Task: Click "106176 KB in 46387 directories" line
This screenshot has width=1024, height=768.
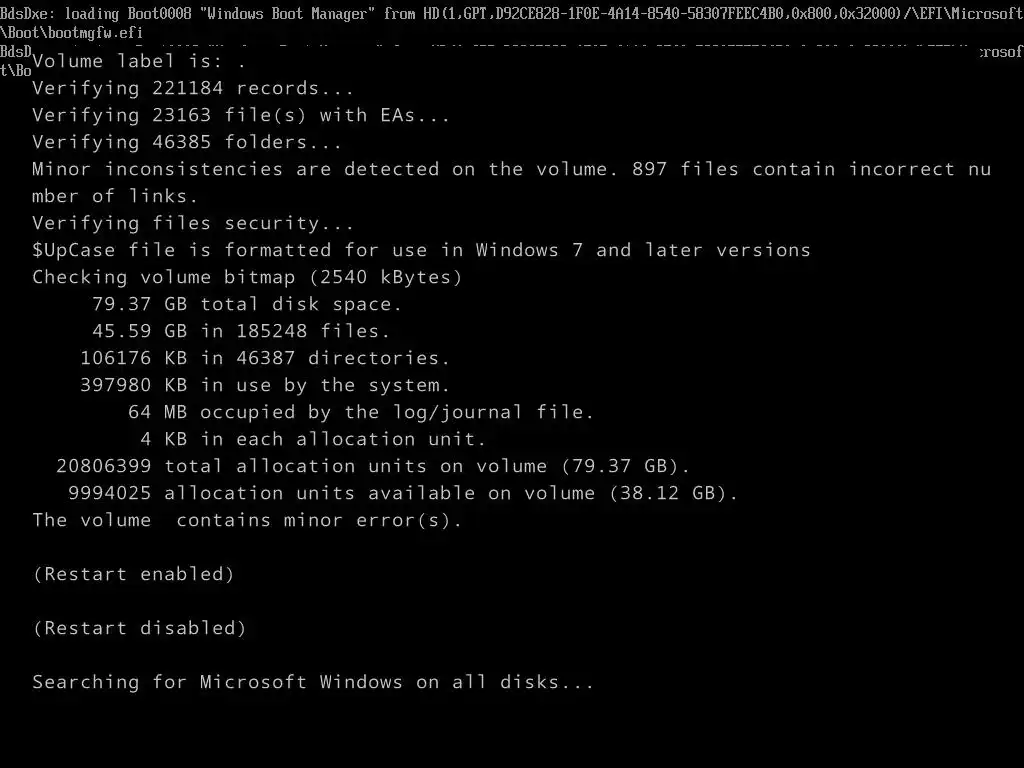Action: pyautogui.click(x=265, y=358)
